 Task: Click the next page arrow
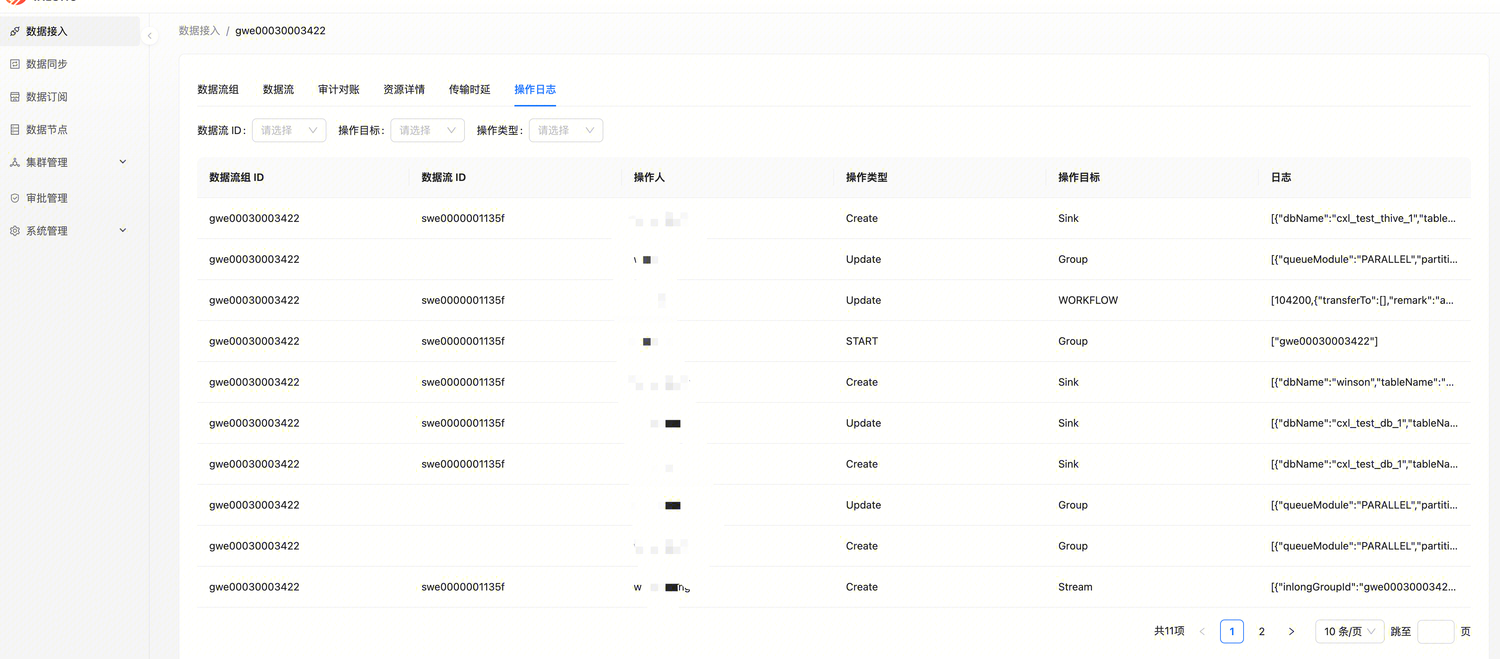1291,631
